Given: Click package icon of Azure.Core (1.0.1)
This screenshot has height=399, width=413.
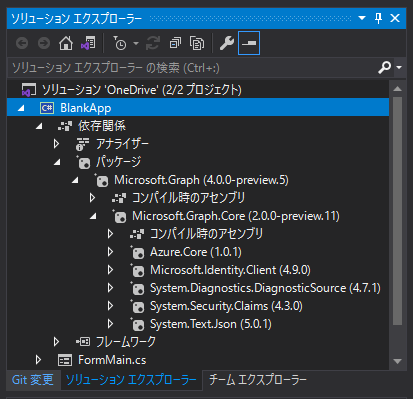Looking at the screenshot, I should pos(137,252).
